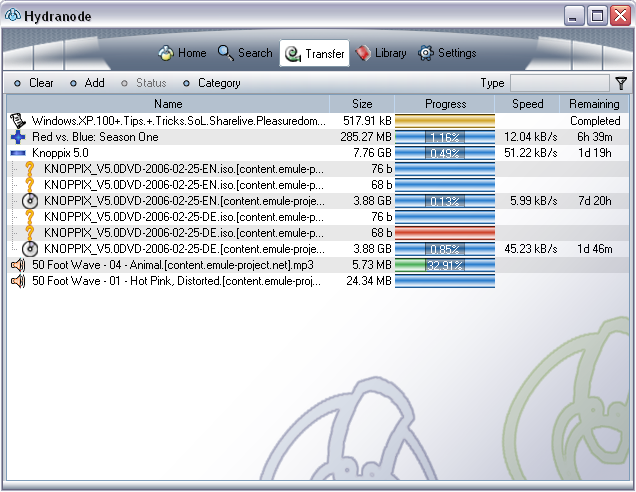This screenshot has height=492, width=636.
Task: Expand Red vs. Blue: Season One with plus icon
Action: [18, 137]
